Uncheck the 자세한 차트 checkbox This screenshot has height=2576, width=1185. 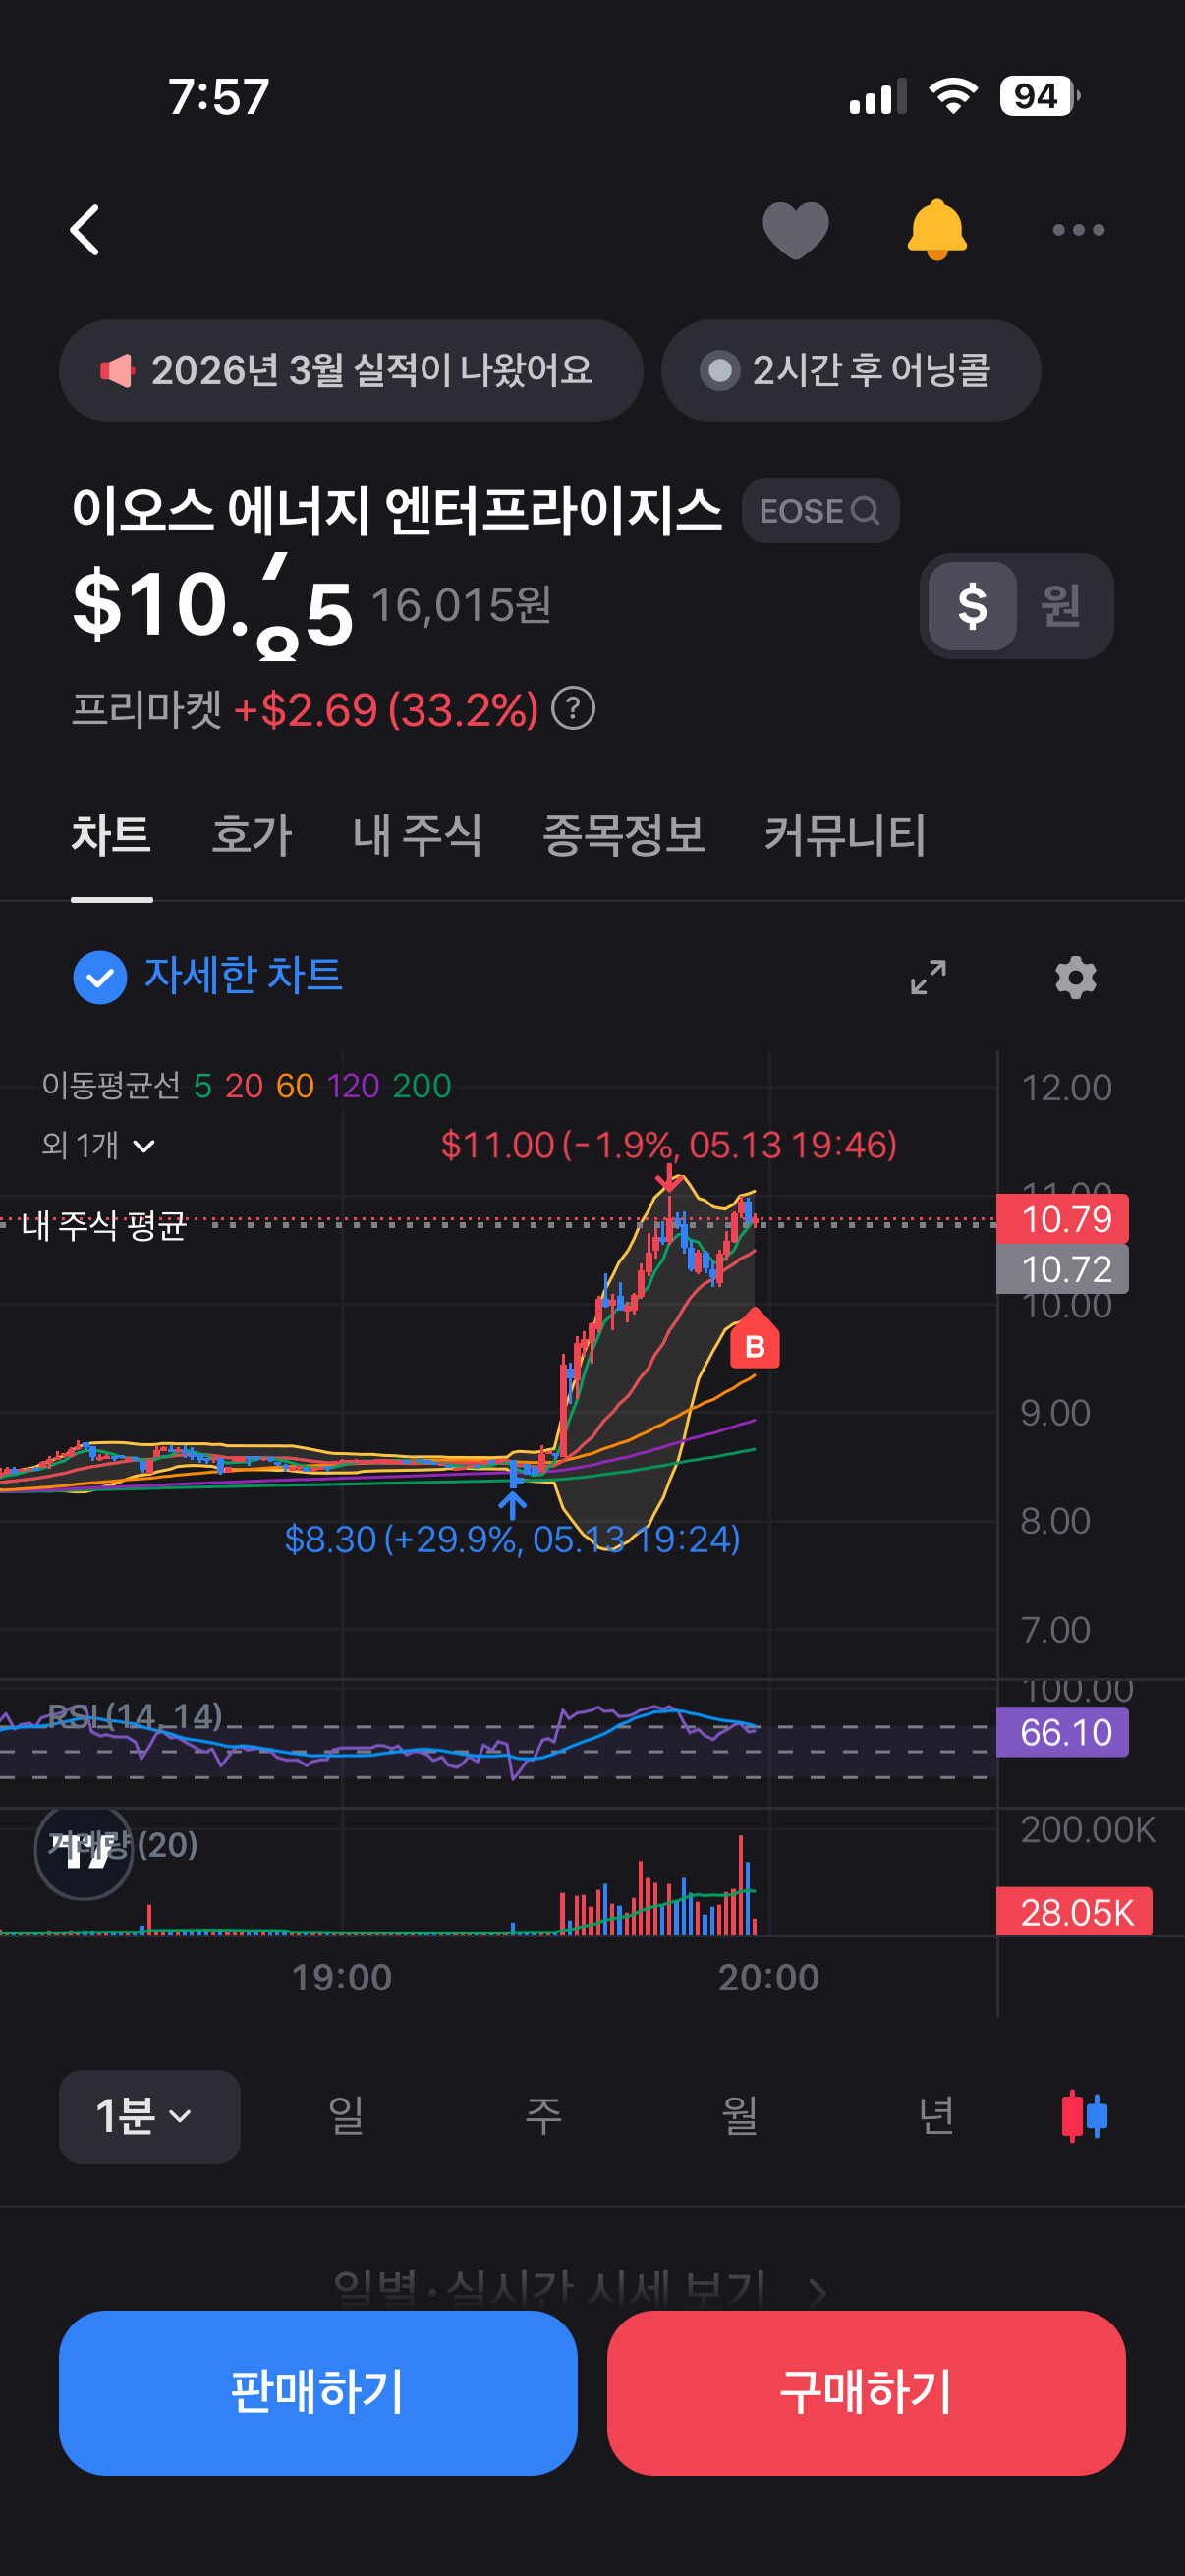click(100, 977)
